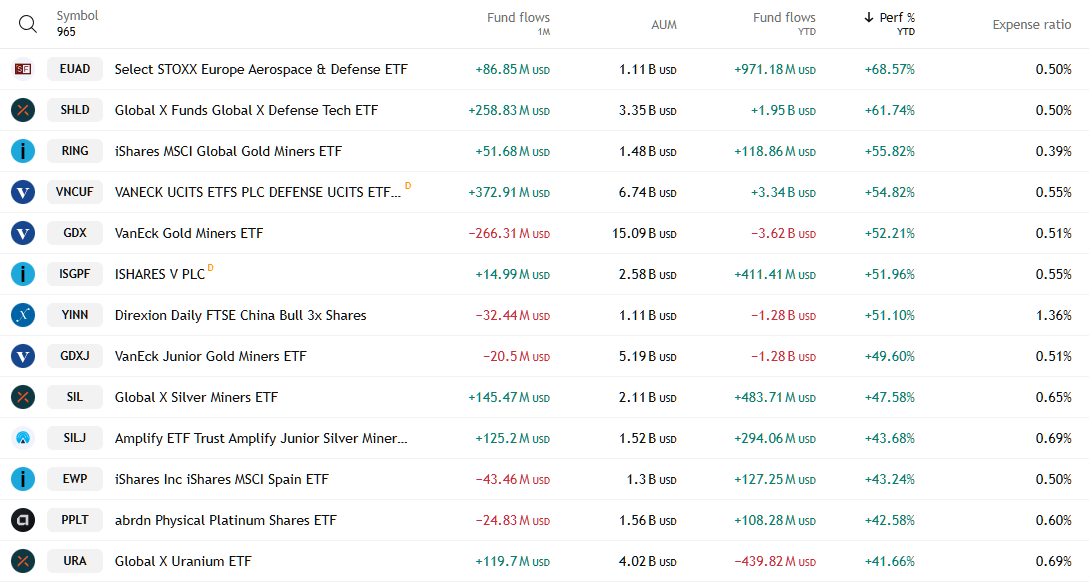Open the VanEck Junior Gold Miners ETF link
1089x582 pixels.
[x=210, y=356]
